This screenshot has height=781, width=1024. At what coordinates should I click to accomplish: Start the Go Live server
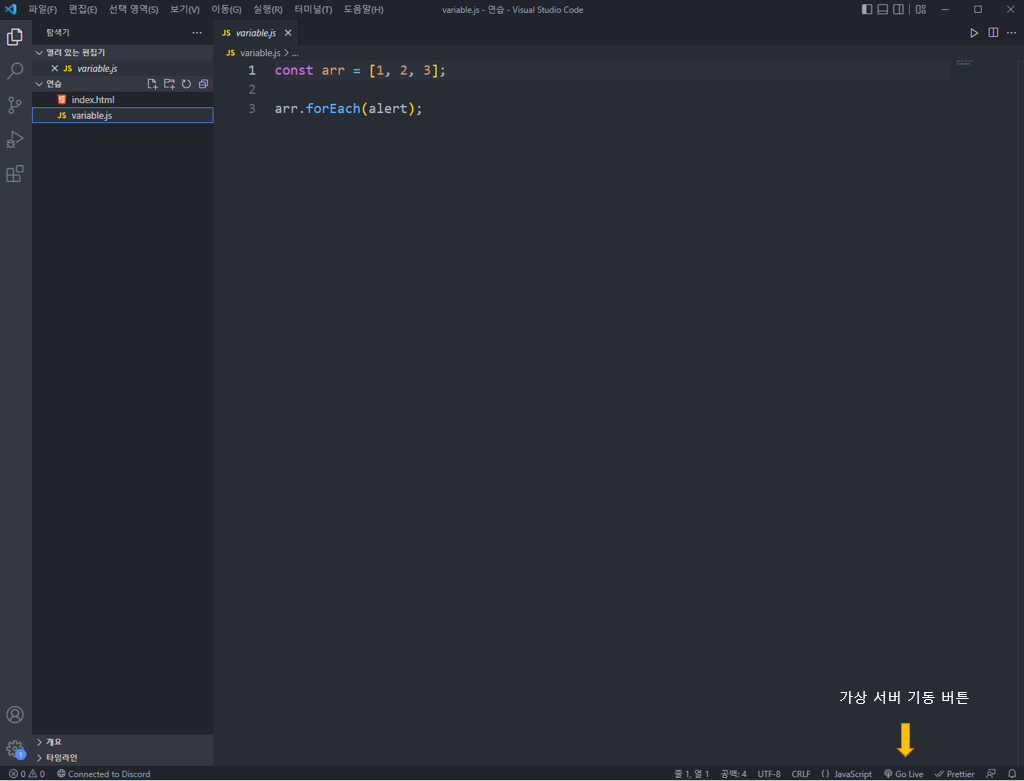tap(903, 774)
